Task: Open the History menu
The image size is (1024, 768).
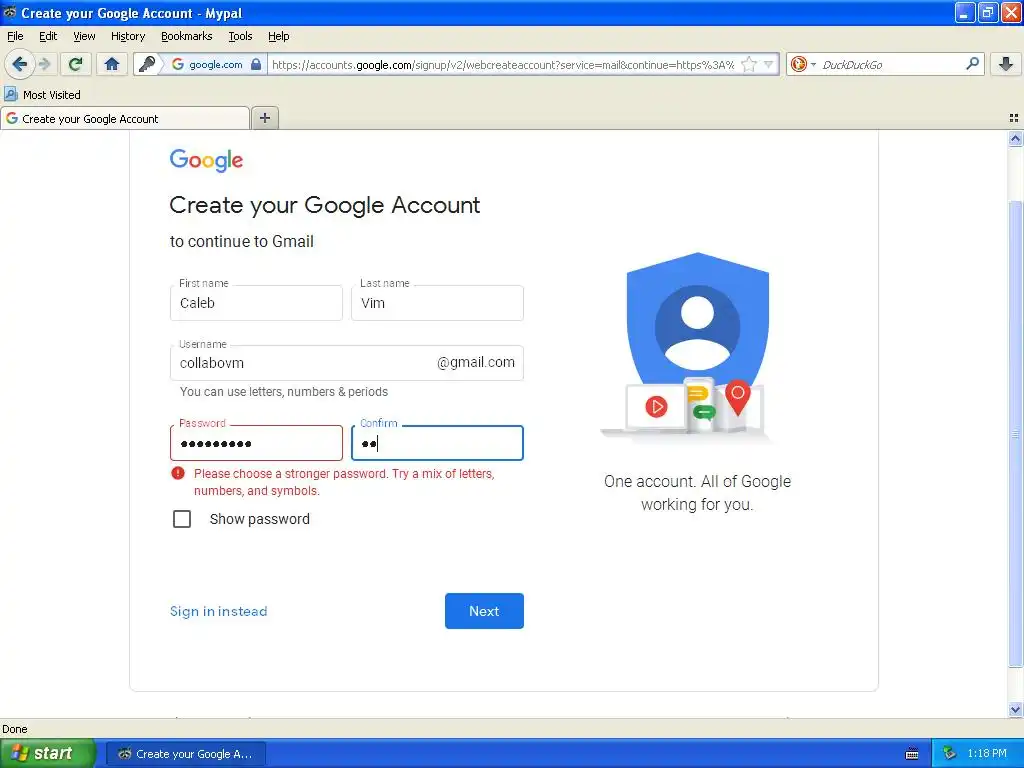Action: (x=127, y=36)
